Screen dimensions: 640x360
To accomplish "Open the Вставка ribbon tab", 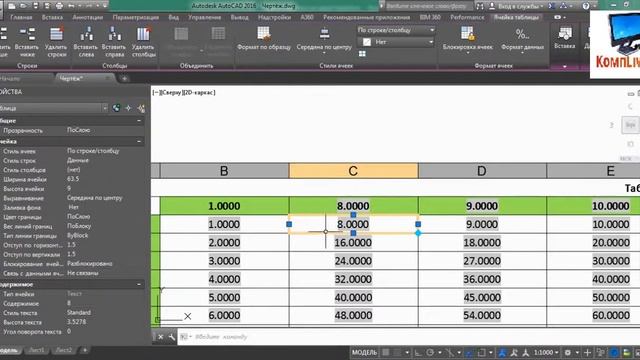I will (x=52, y=17).
